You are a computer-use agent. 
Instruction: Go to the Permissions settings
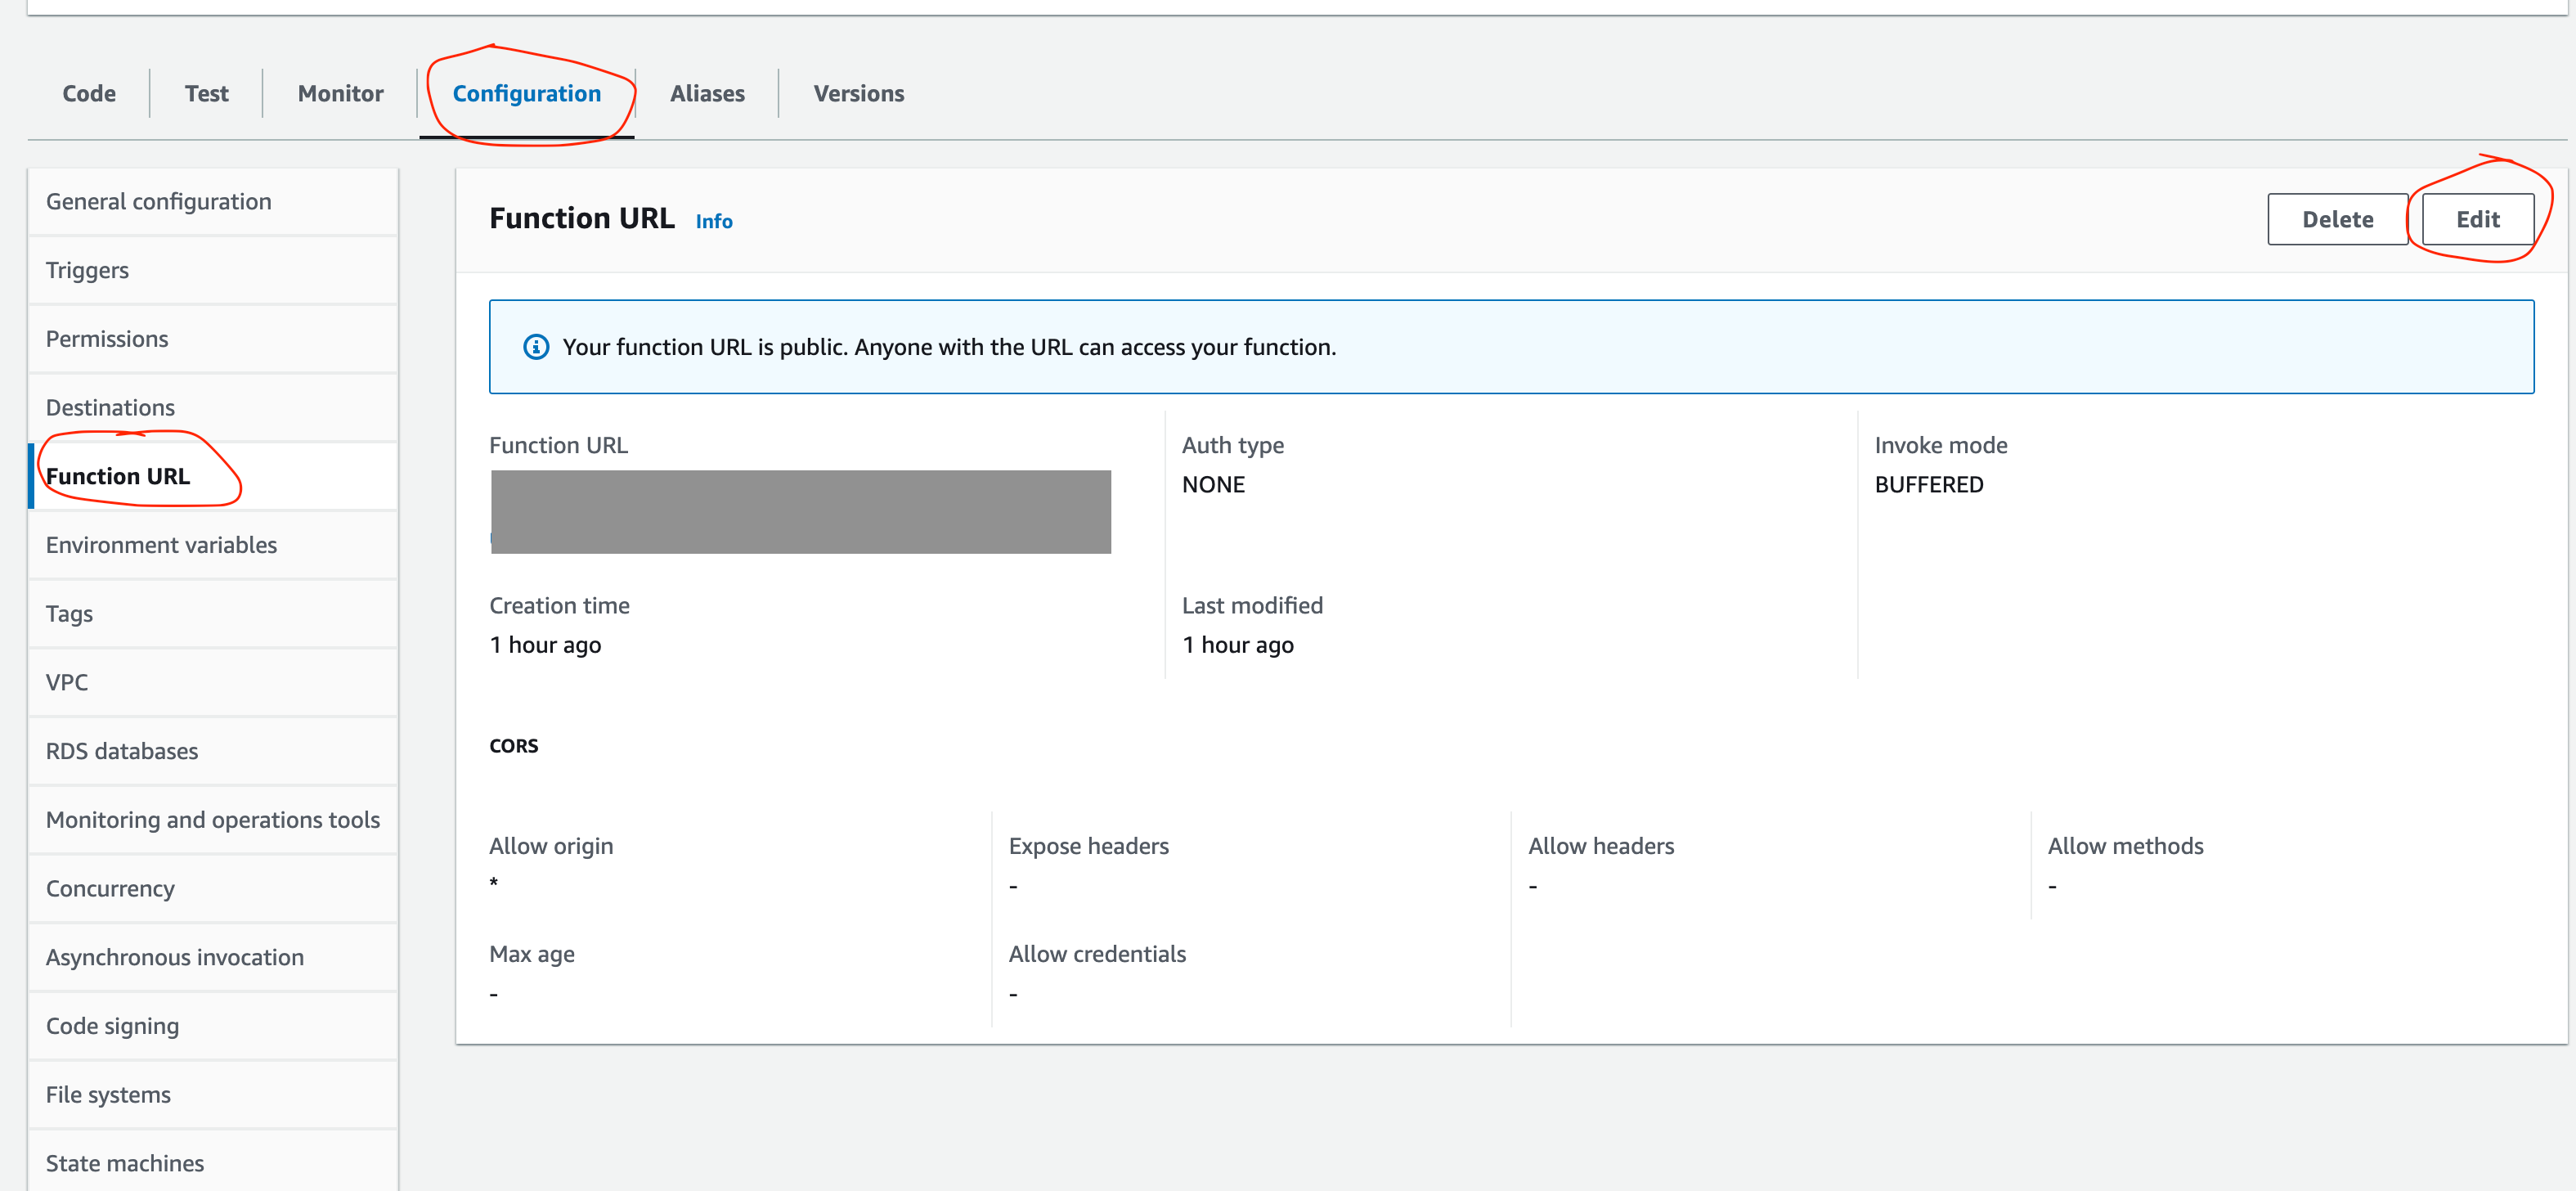tap(107, 339)
